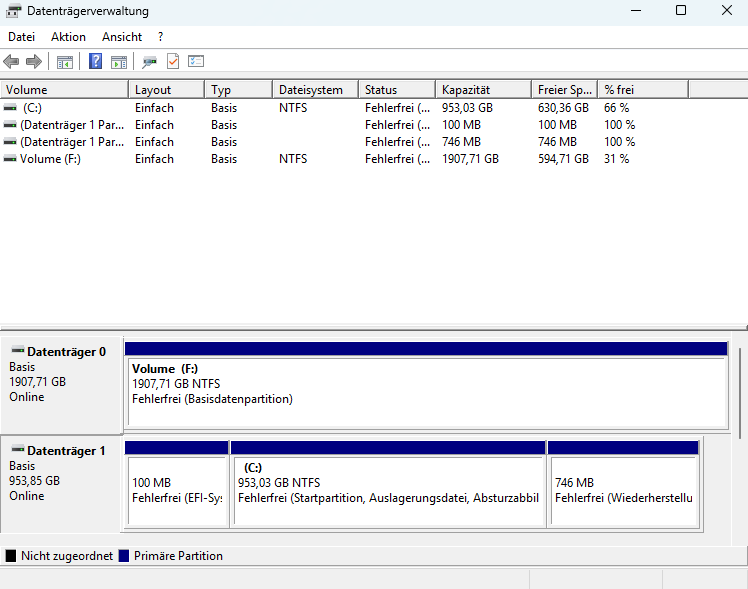Click the checkmark properties toolbar icon
This screenshot has height=589, width=748.
click(173, 62)
